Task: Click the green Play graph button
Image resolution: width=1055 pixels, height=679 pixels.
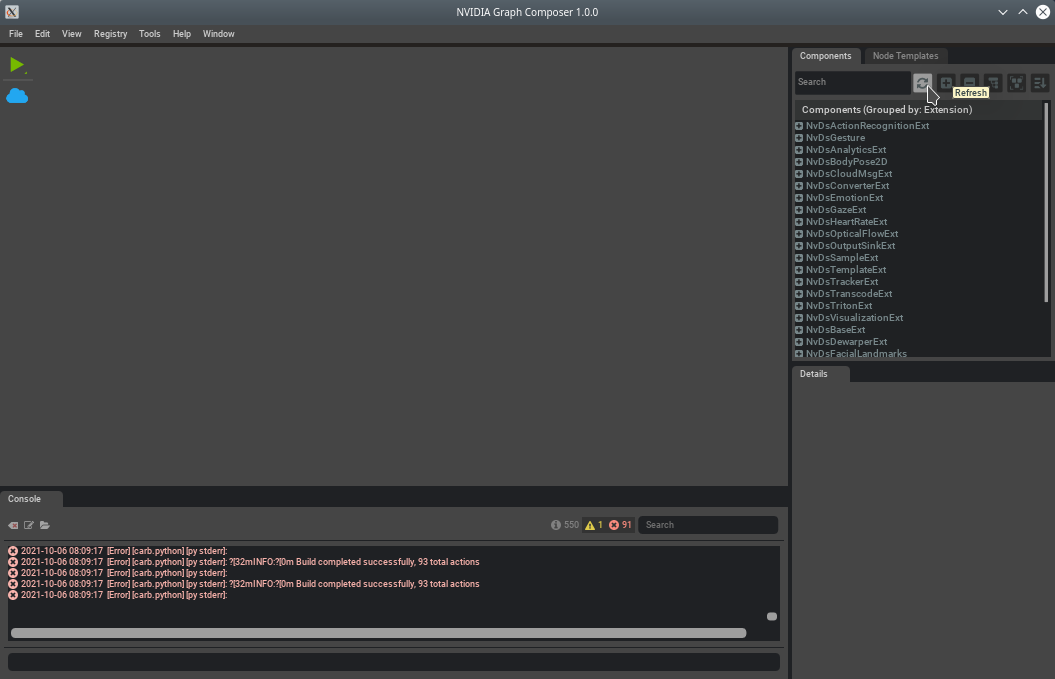Action: [x=17, y=65]
